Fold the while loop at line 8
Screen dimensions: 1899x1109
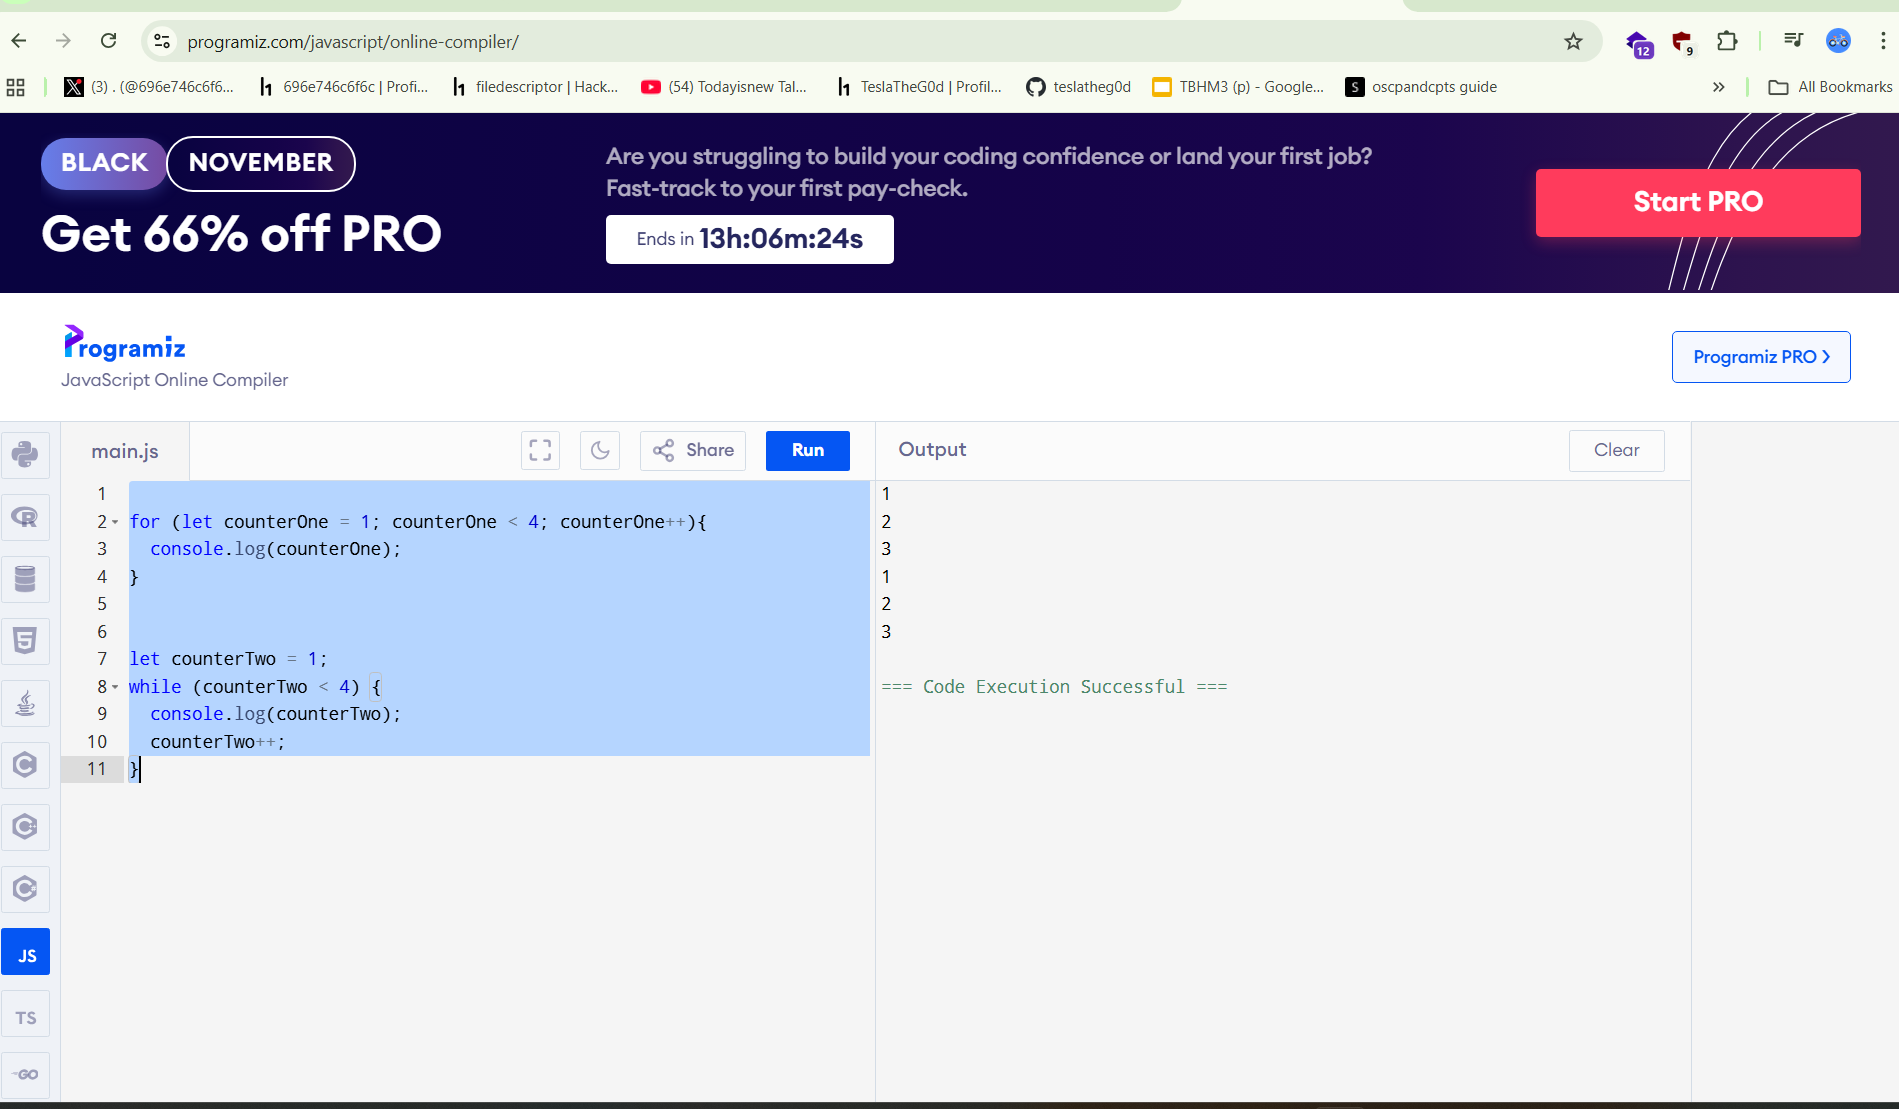(x=115, y=687)
